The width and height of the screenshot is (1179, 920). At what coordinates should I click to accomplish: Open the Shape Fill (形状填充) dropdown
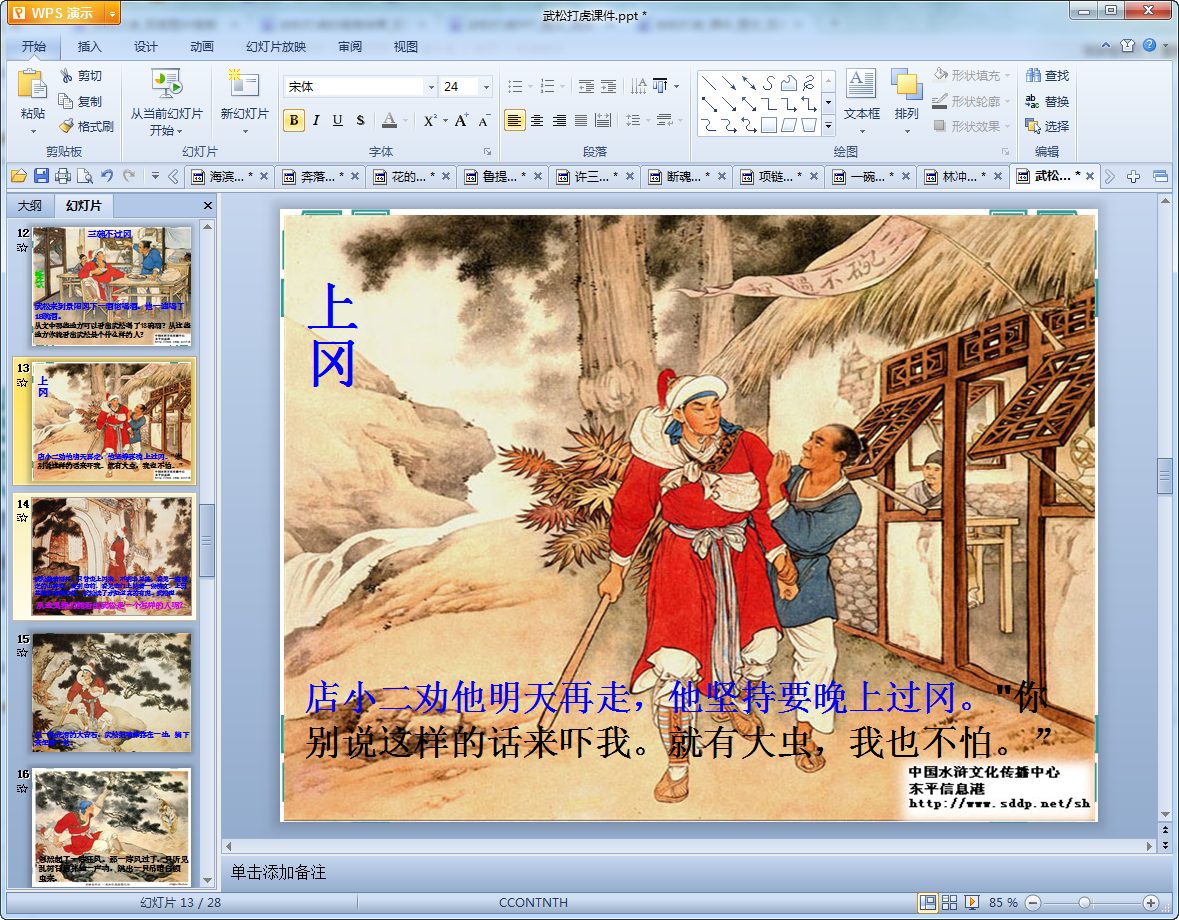tap(971, 75)
